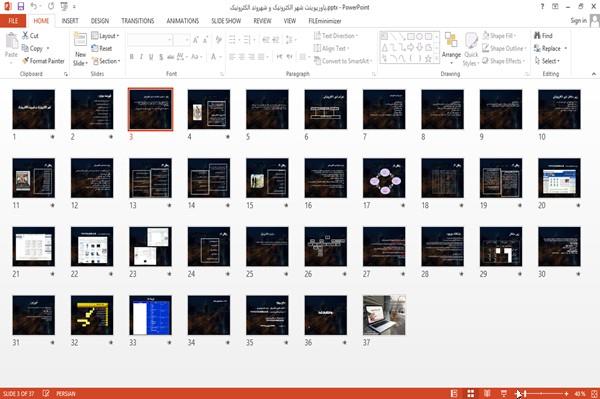Screen dimensions: 600x399
Task: Click the PERSIAN language indicator
Action: click(66, 393)
